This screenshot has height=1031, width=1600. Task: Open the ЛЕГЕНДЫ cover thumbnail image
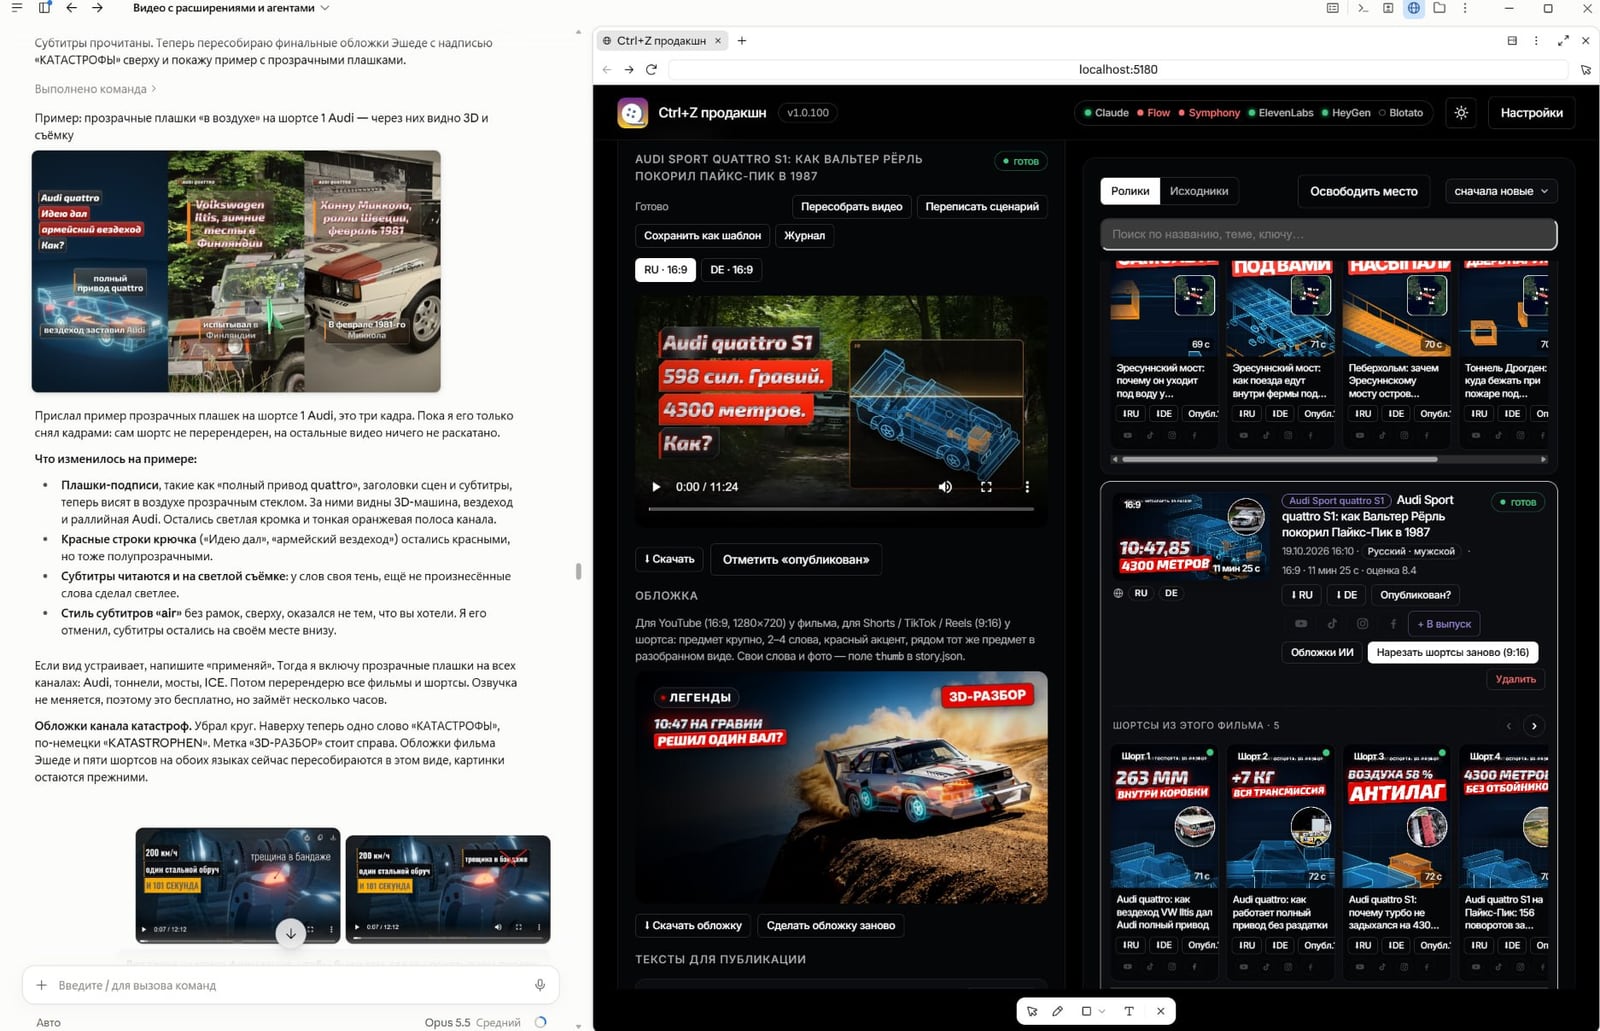[841, 788]
